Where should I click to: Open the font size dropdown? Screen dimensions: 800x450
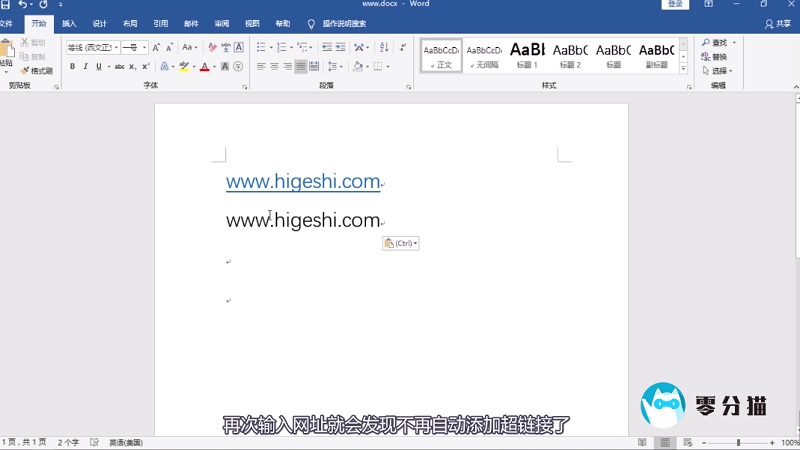(144, 47)
